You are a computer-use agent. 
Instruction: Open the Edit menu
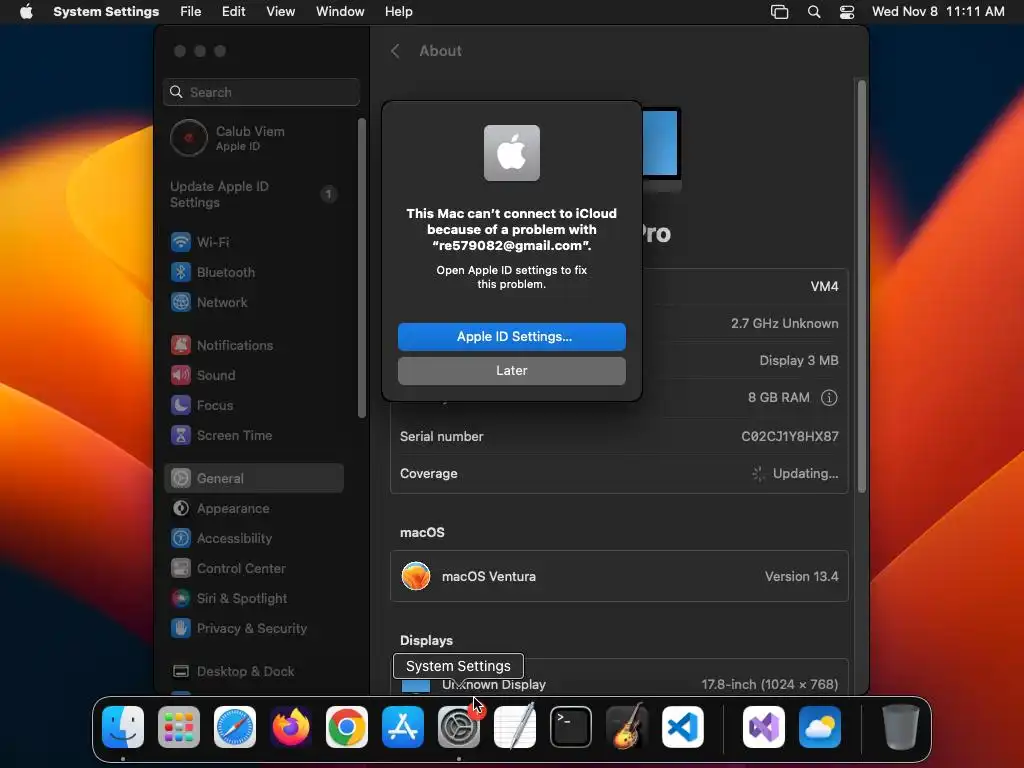[233, 12]
